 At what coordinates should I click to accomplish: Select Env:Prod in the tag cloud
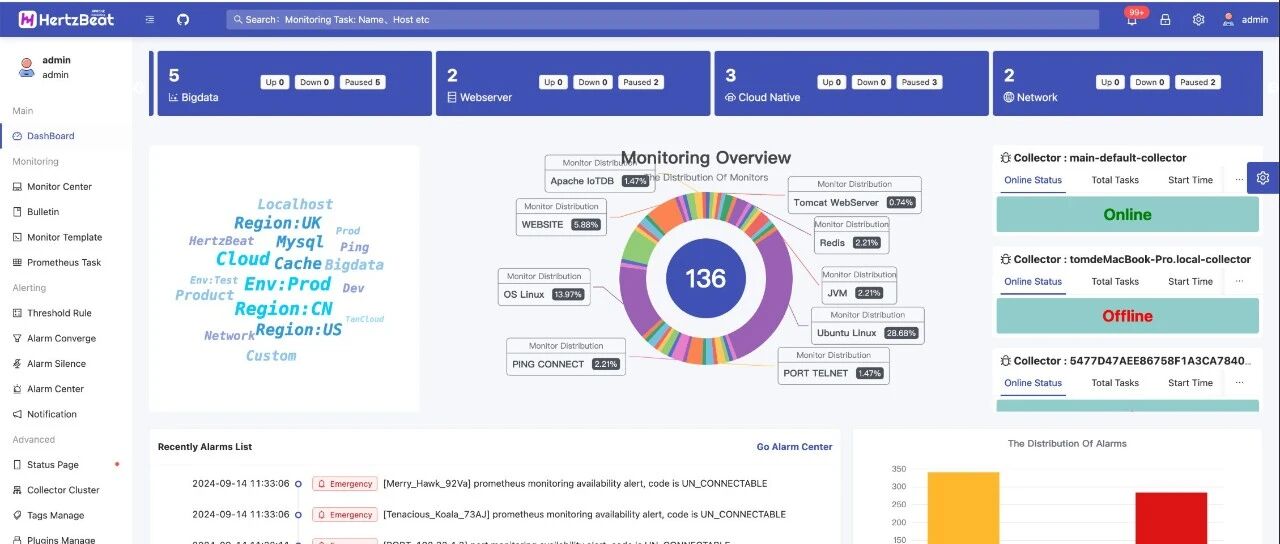(x=287, y=284)
